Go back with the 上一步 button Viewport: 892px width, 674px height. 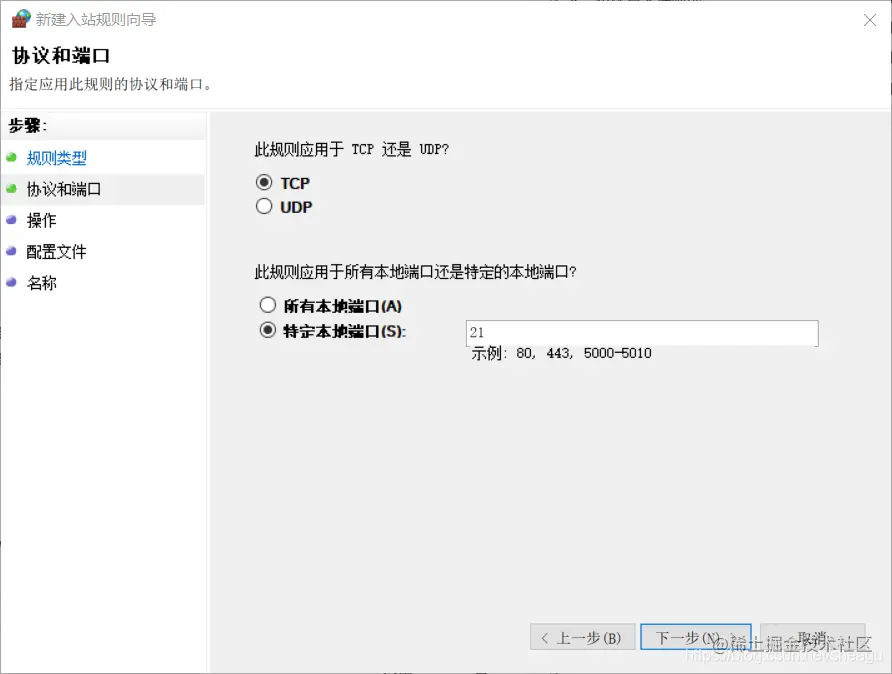(x=583, y=637)
